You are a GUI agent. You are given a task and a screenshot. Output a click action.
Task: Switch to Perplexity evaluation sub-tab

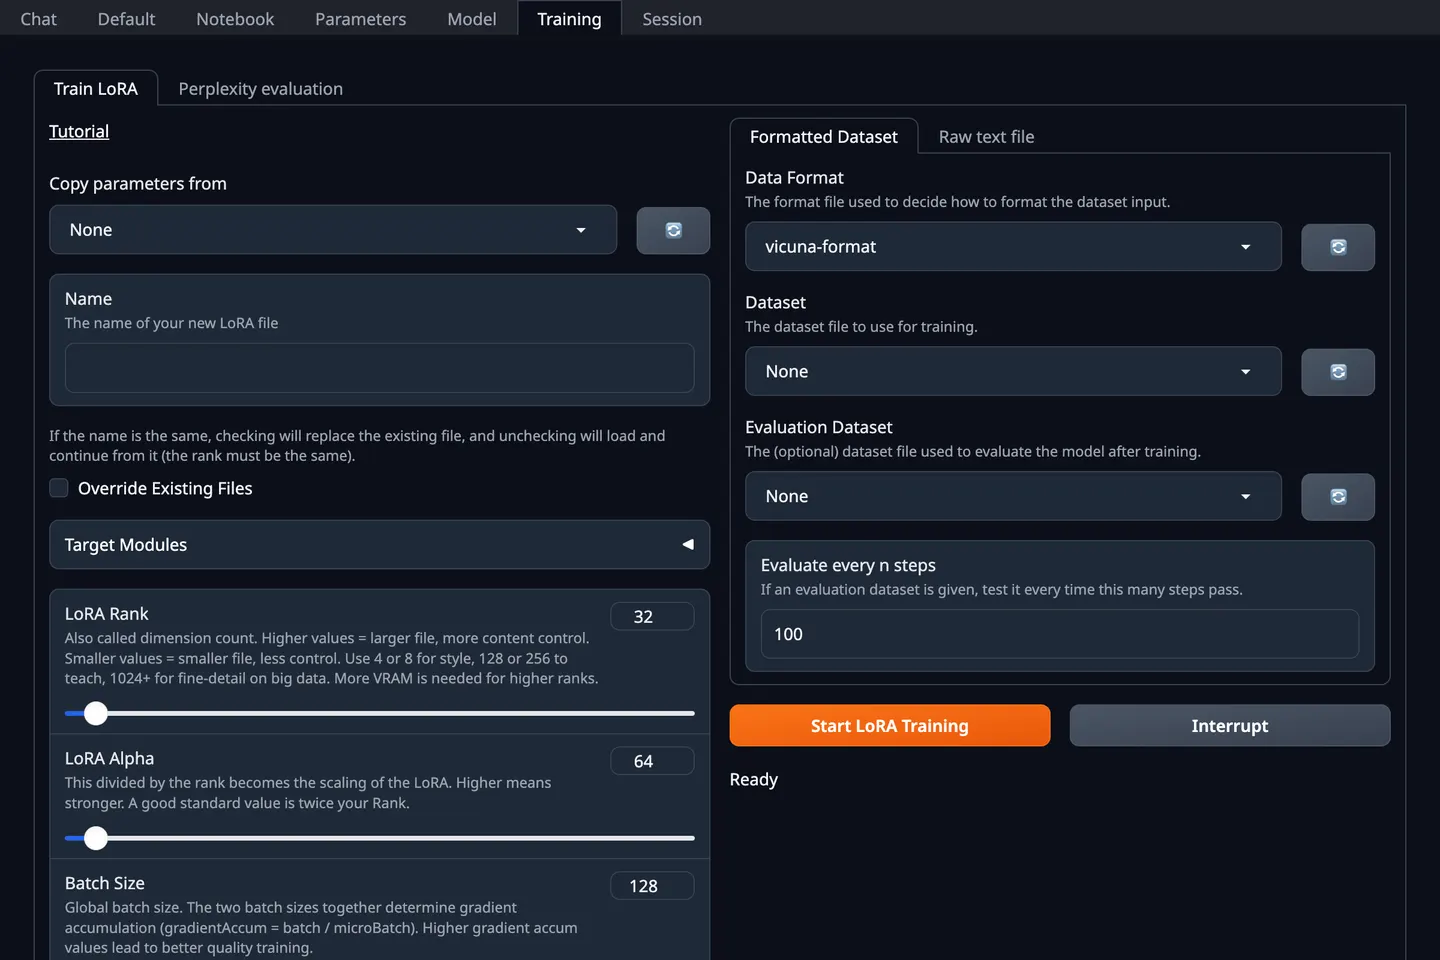coord(261,89)
